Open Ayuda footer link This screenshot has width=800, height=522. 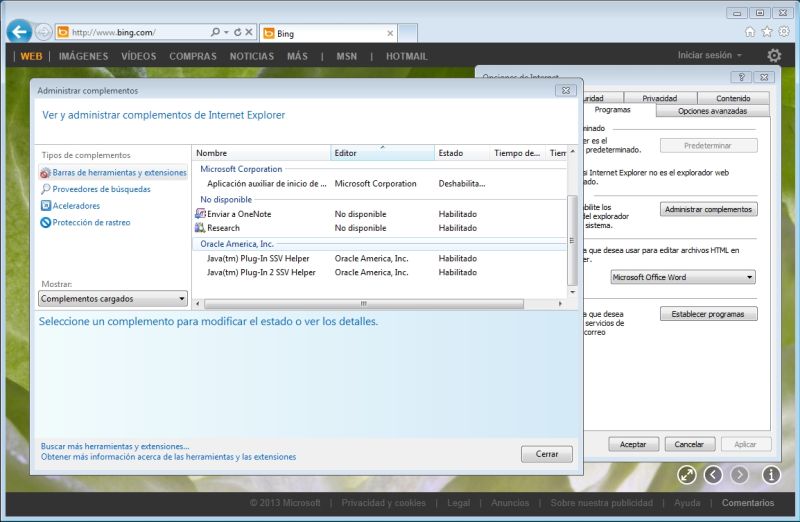pyautogui.click(x=687, y=503)
